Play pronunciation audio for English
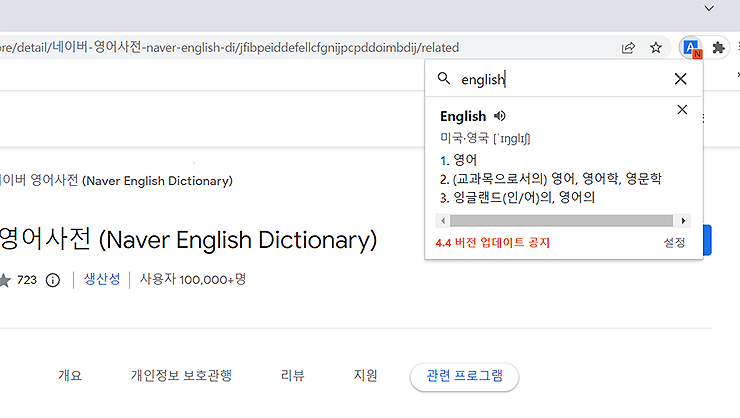The width and height of the screenshot is (740, 418). [500, 116]
